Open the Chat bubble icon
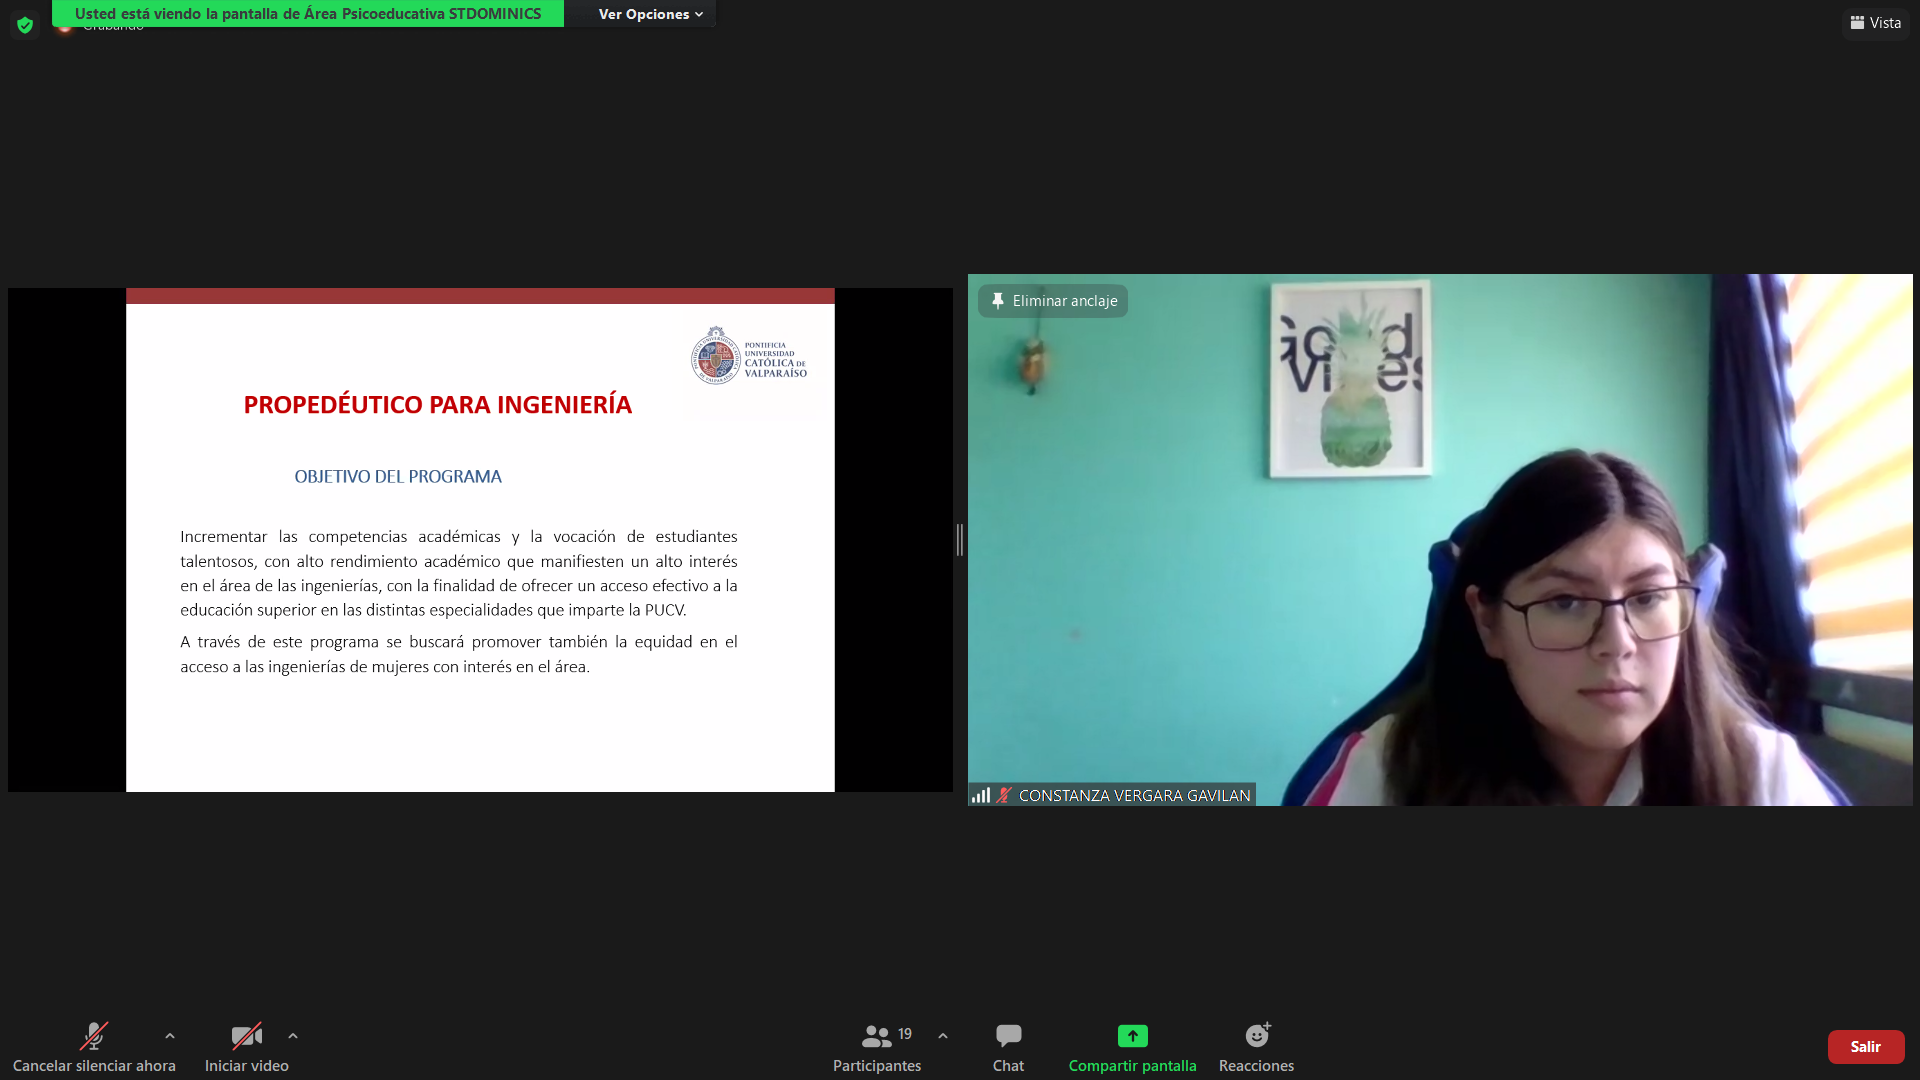Screen dimensions: 1920x1080 pyautogui.click(x=1008, y=1036)
